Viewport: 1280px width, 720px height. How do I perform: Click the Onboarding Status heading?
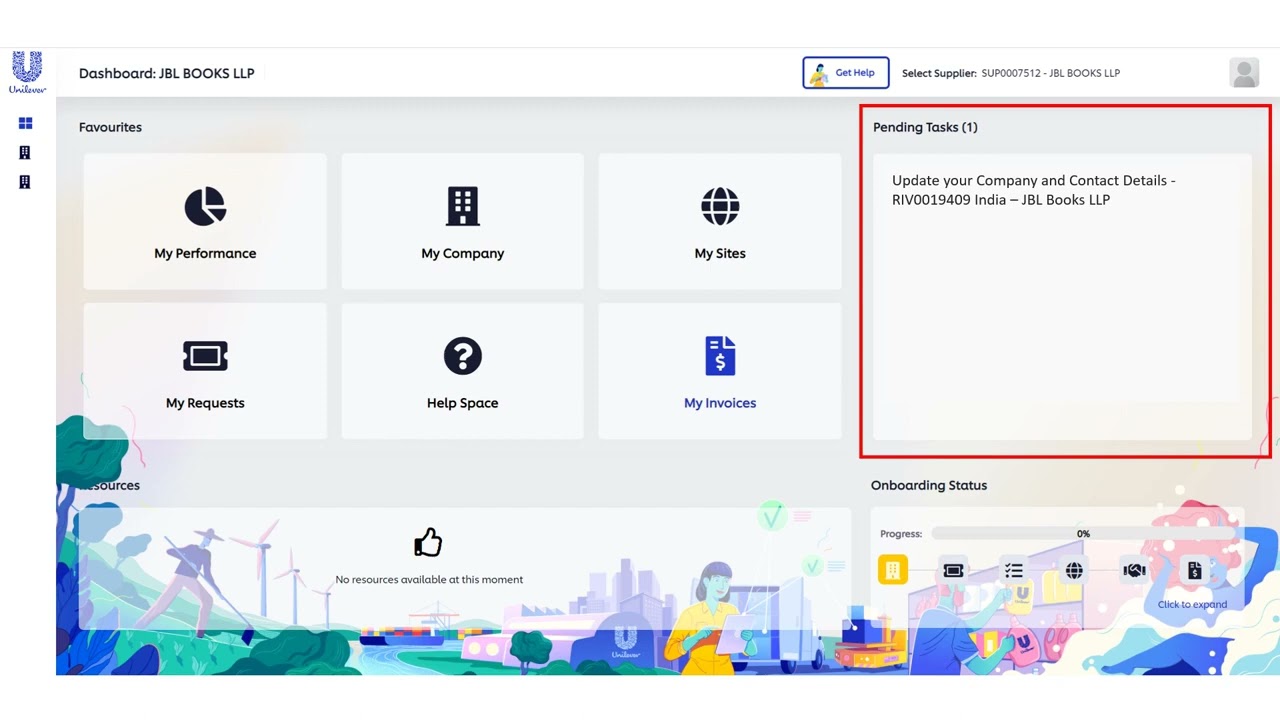coord(929,485)
